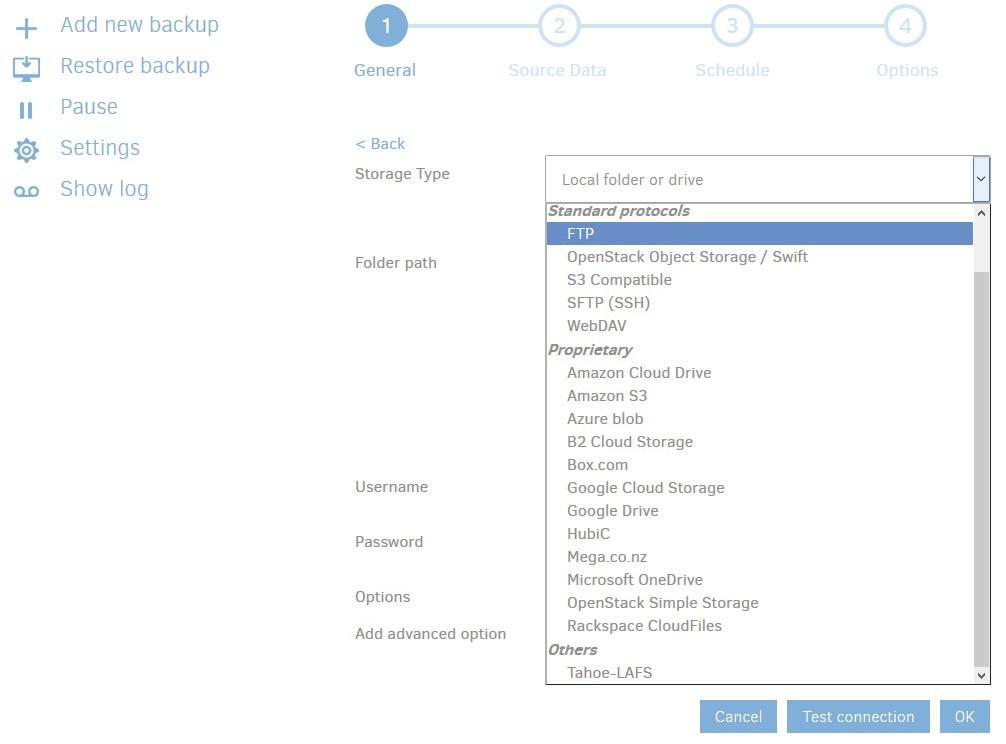Click the plus icon for Add new backup
Screen dimensions: 1006x744
click(x=26, y=27)
